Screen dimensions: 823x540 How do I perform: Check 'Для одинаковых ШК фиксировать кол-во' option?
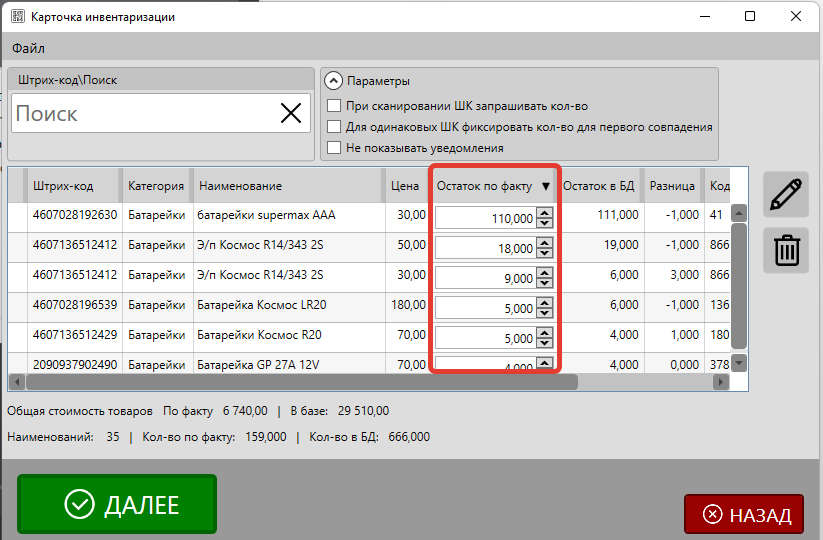[335, 127]
